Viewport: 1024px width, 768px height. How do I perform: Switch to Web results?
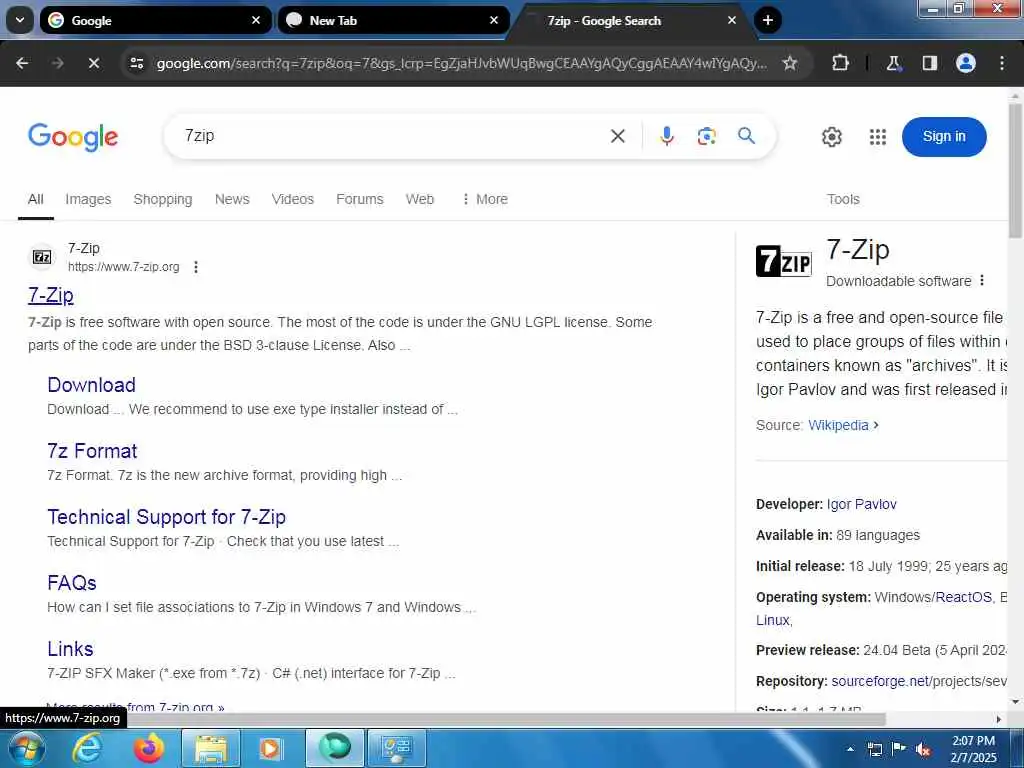(420, 199)
